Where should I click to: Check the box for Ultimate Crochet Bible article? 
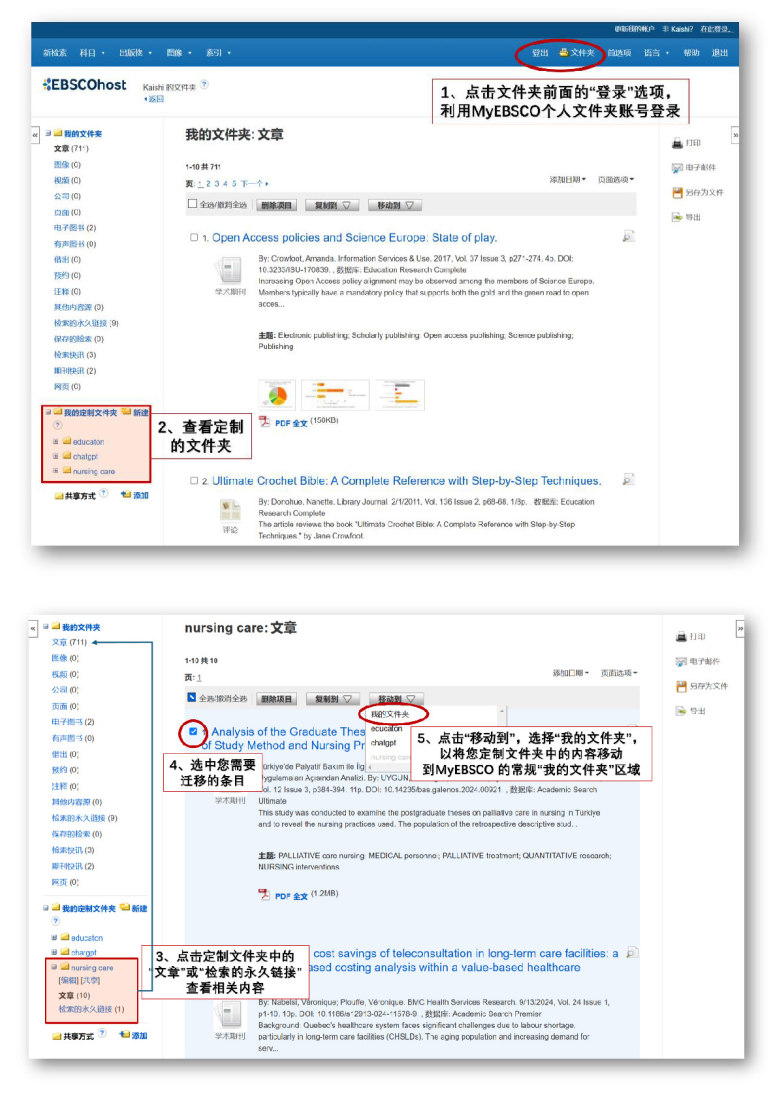pos(194,481)
